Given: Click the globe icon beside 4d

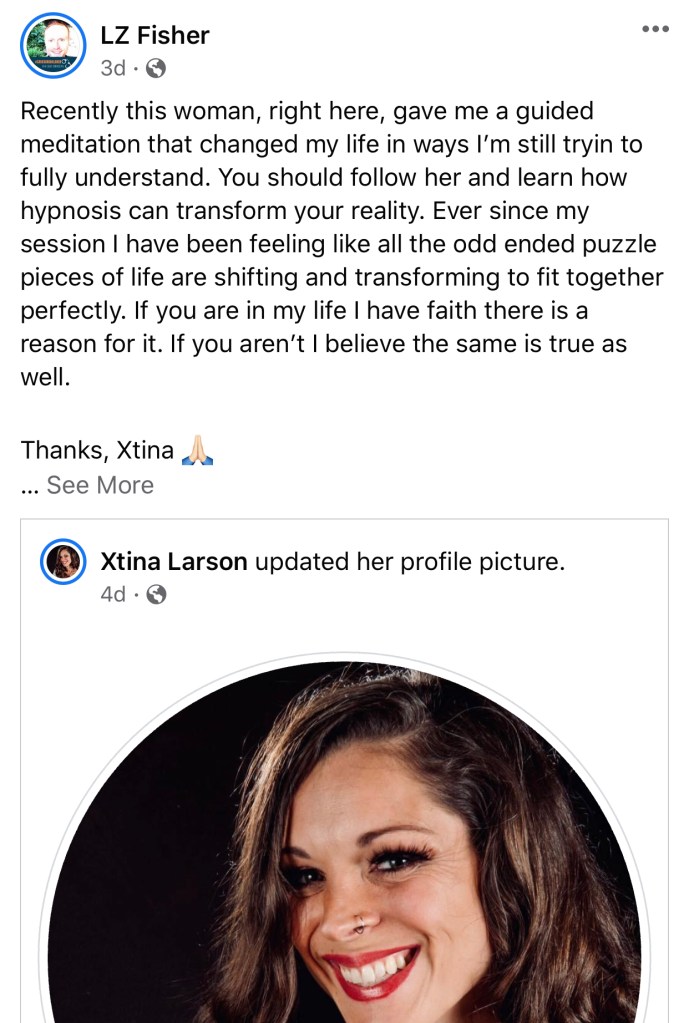Looking at the screenshot, I should tap(156, 594).
